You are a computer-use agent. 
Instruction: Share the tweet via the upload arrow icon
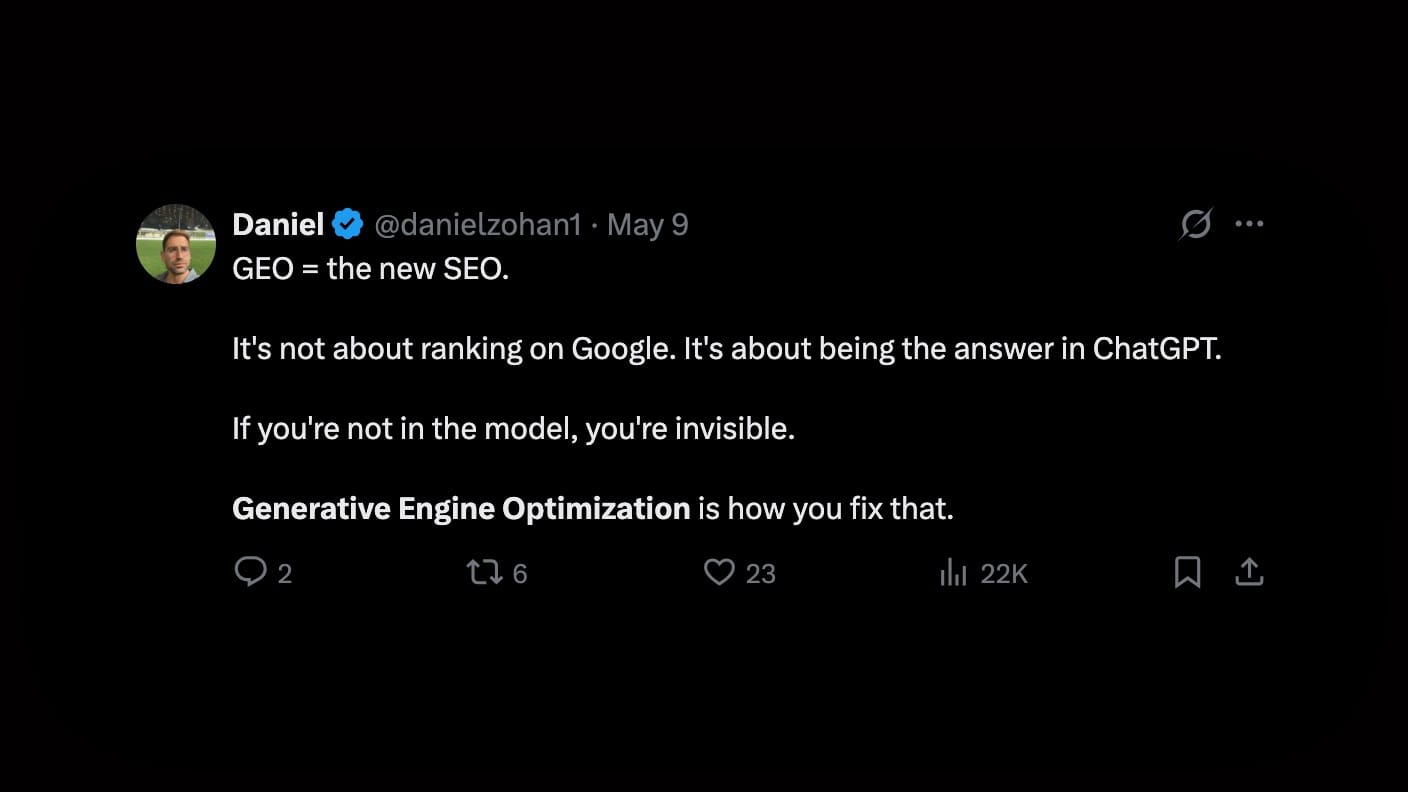[x=1249, y=572]
